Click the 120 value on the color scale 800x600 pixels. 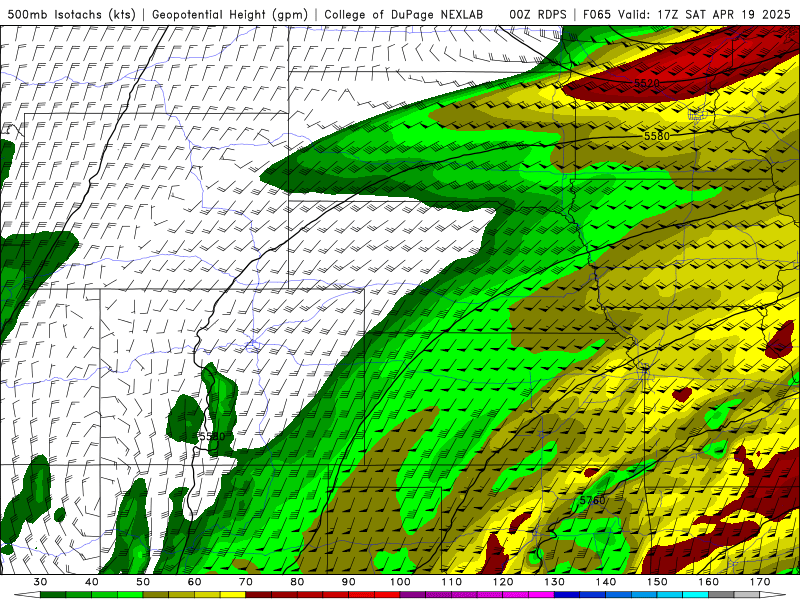point(503,582)
